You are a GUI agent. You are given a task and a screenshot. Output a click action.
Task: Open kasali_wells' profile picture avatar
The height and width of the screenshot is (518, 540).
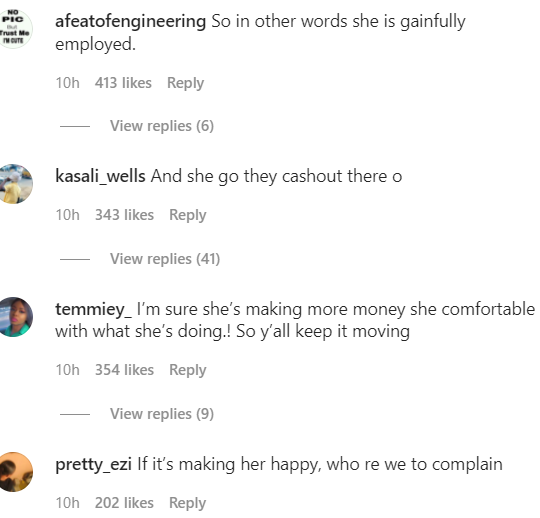point(13,184)
